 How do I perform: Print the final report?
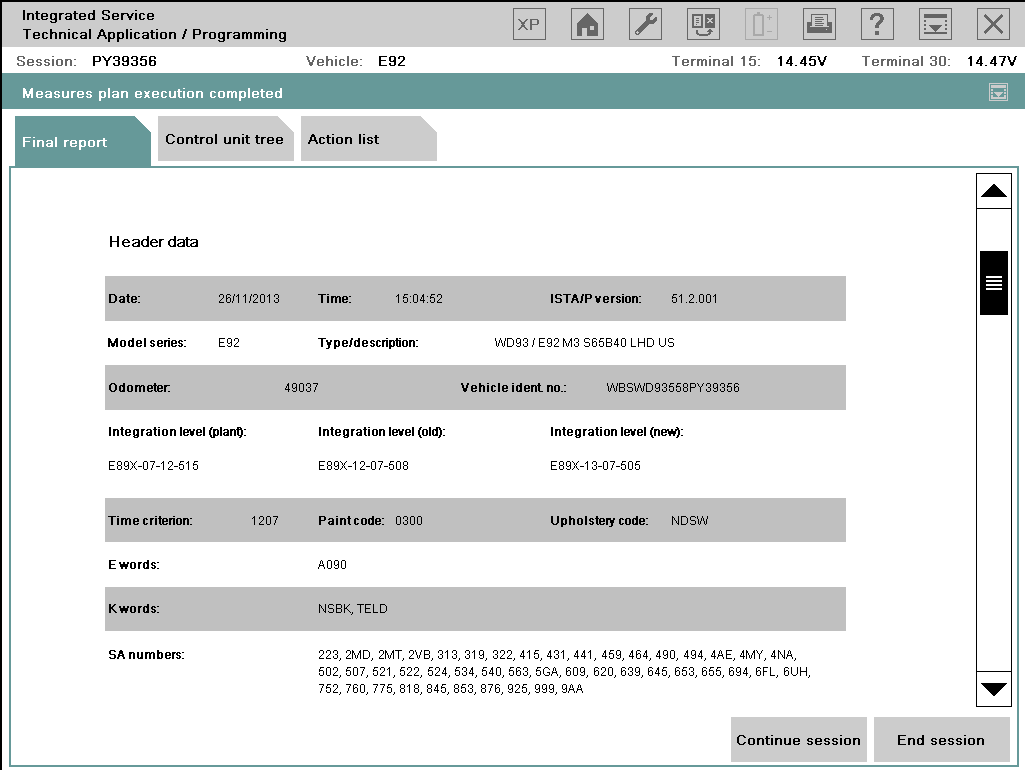click(x=819, y=24)
